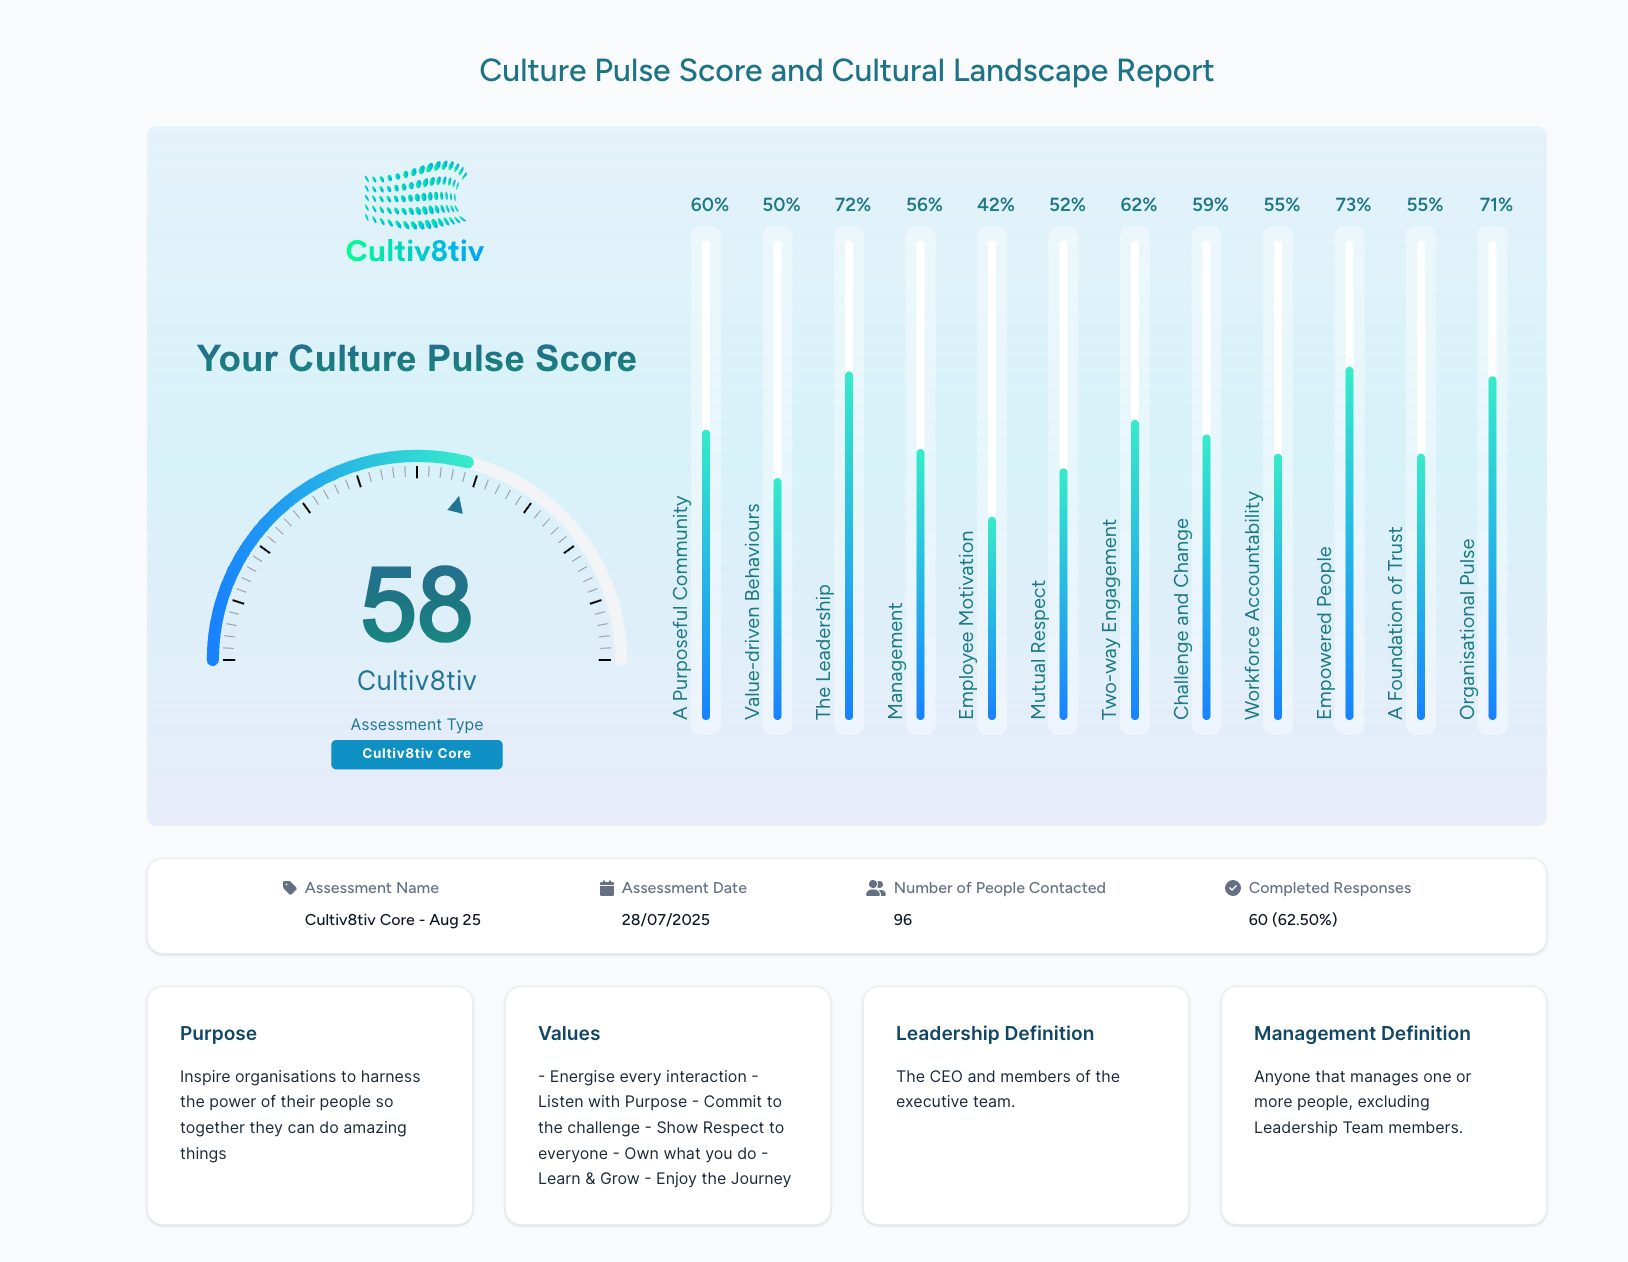Viewport: 1628px width, 1262px height.
Task: Select the Leadership Definition card heading
Action: click(995, 1033)
